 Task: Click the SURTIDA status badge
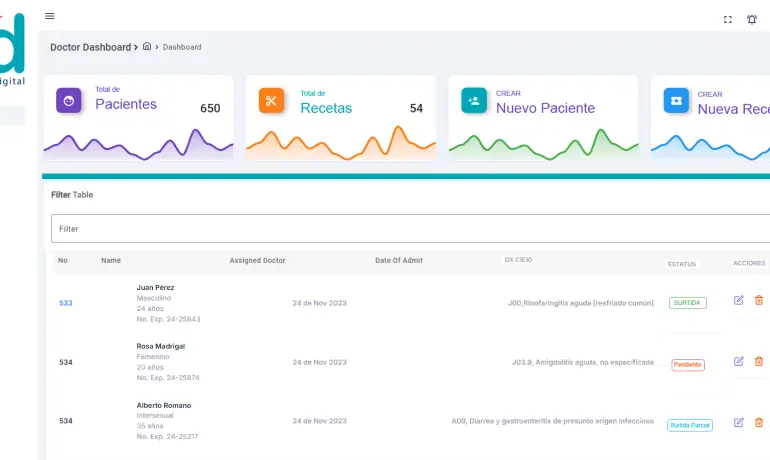point(688,303)
